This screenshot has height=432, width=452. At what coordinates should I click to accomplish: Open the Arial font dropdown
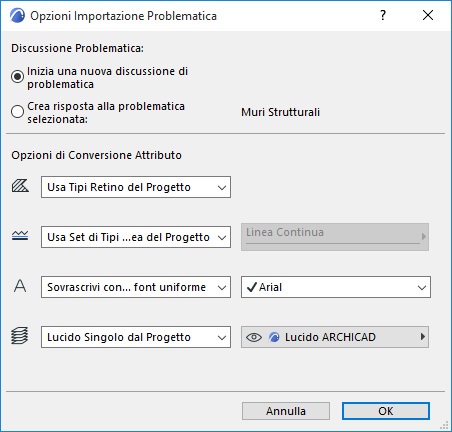coord(336,287)
